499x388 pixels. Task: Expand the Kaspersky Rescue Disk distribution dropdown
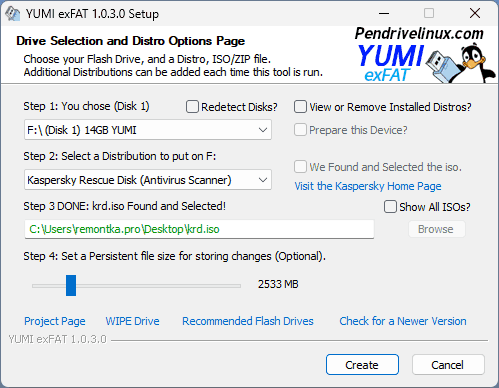(x=148, y=180)
